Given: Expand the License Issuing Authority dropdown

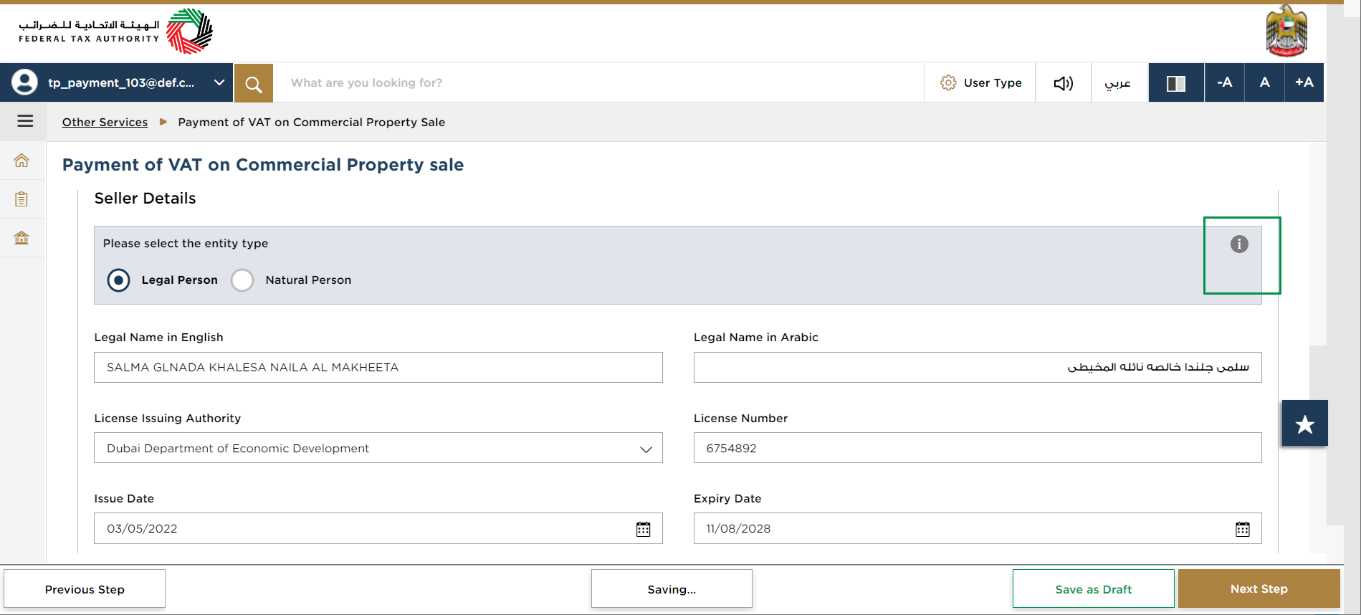Looking at the screenshot, I should click(378, 448).
